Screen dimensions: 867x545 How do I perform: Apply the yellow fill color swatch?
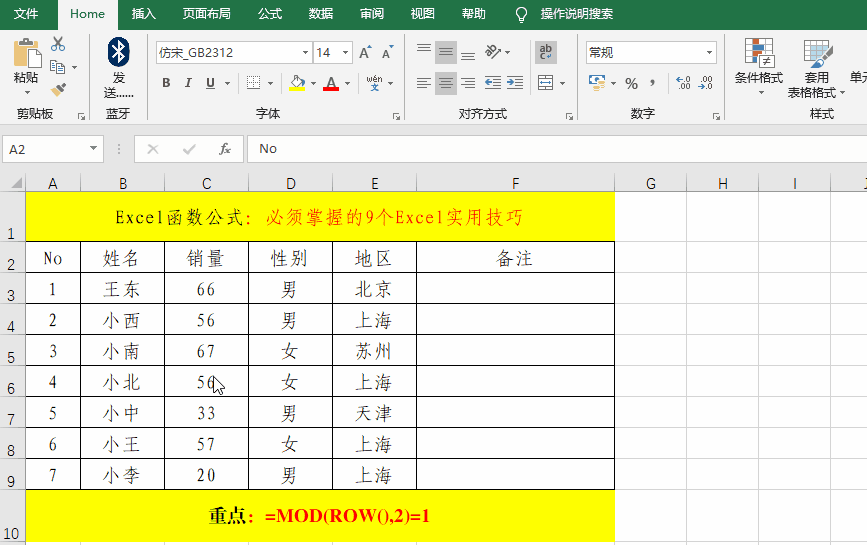(298, 83)
